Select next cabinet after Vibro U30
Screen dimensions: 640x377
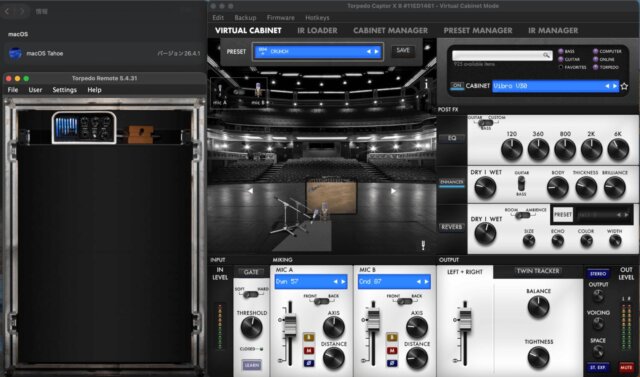point(615,86)
